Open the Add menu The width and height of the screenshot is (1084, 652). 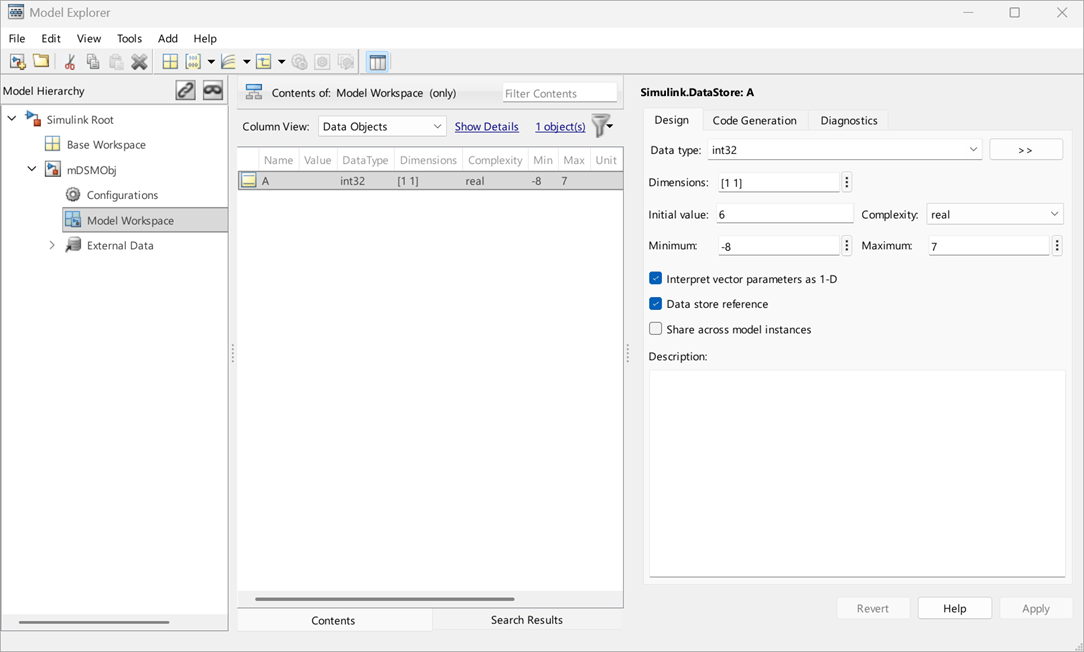(x=167, y=39)
